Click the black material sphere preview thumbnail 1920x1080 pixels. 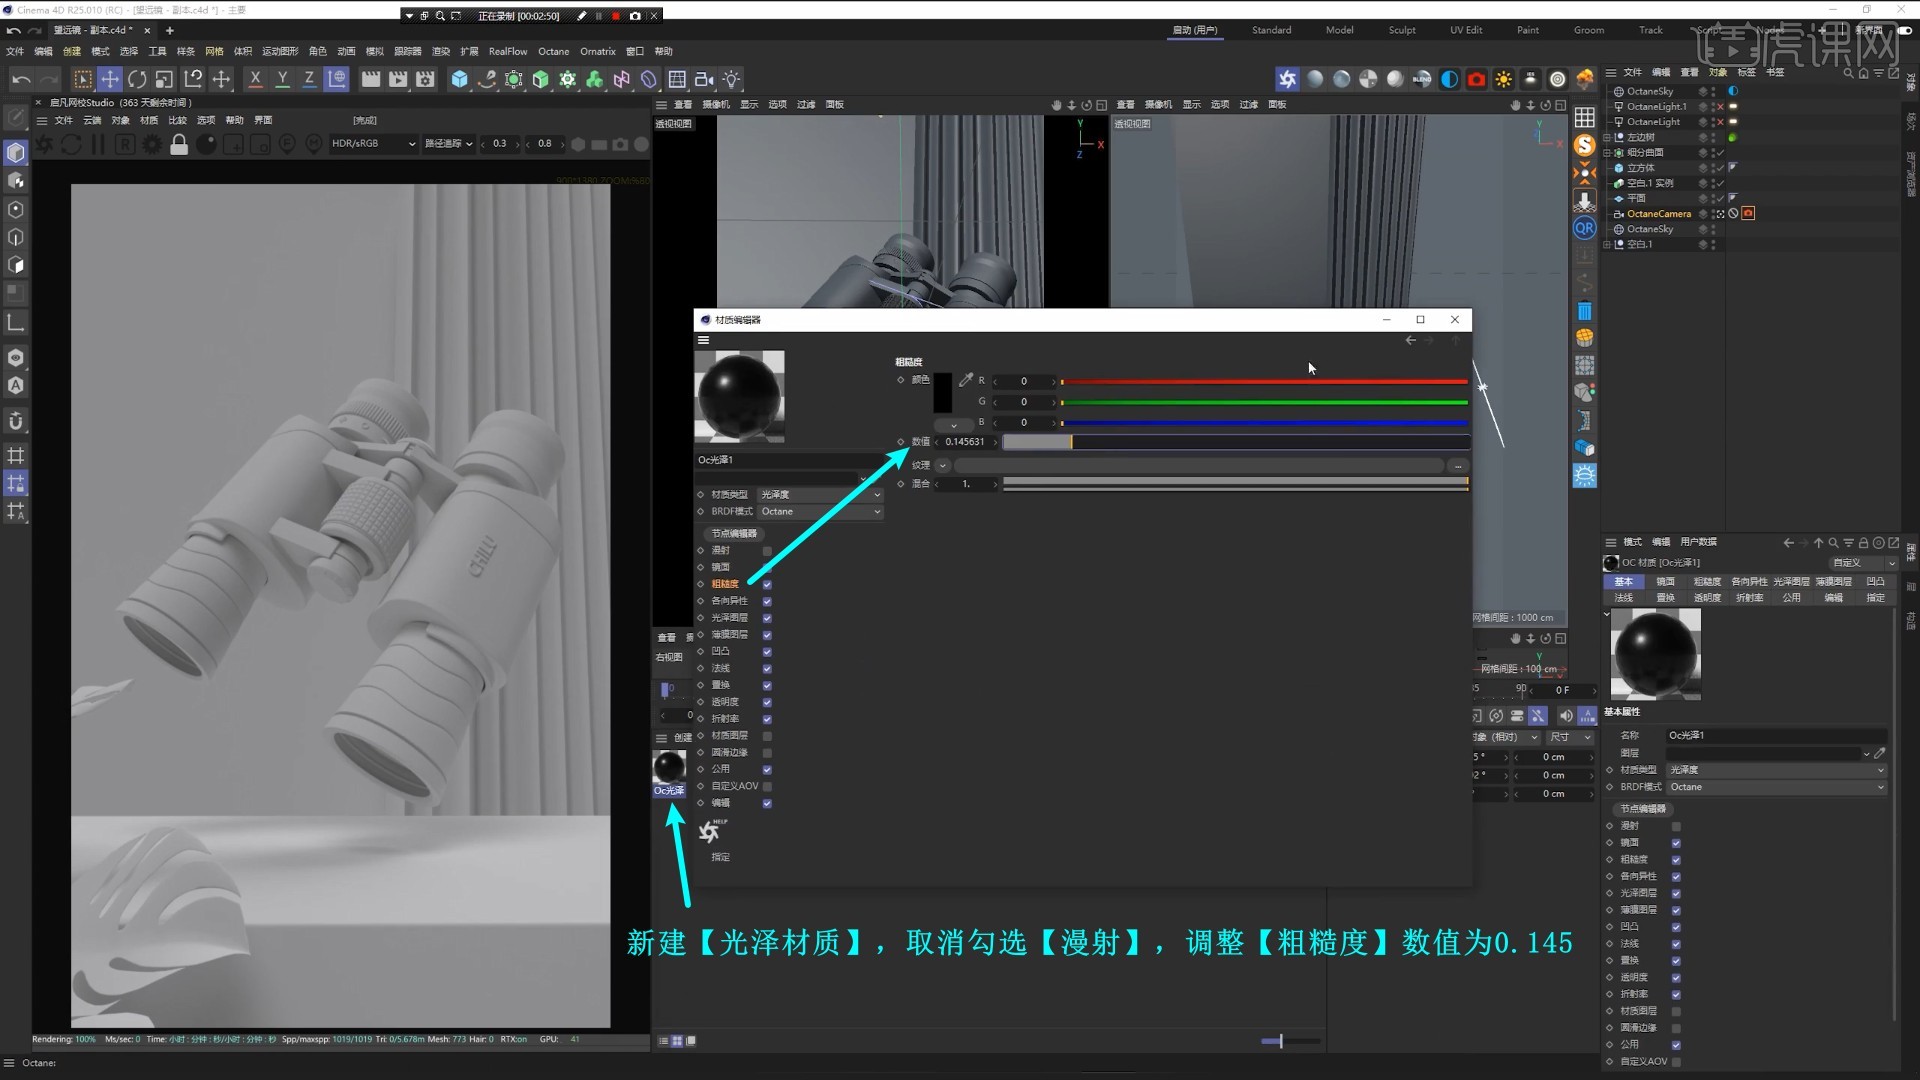[x=740, y=396]
